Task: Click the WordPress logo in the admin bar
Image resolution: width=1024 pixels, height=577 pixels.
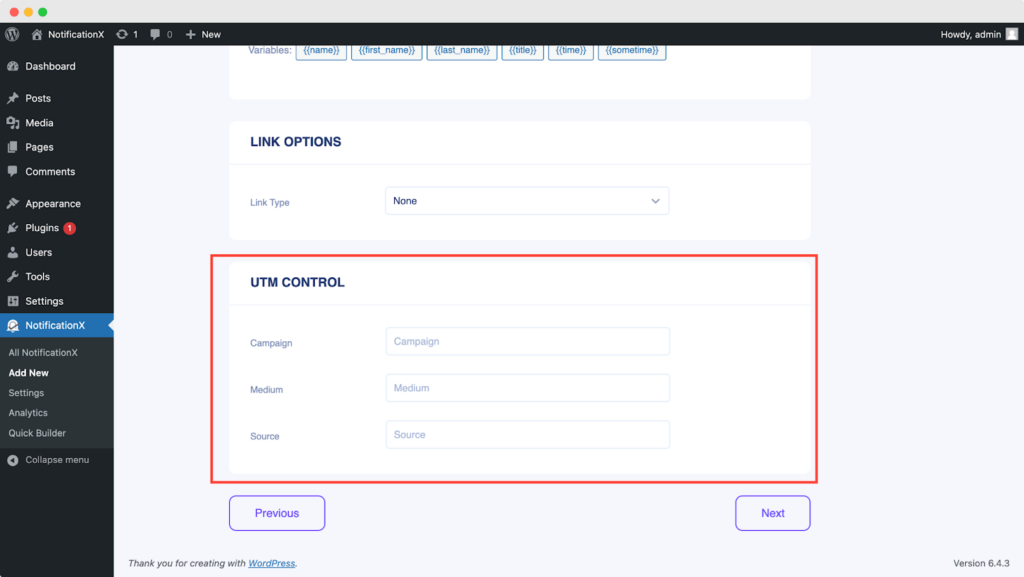Action: [x=11, y=33]
